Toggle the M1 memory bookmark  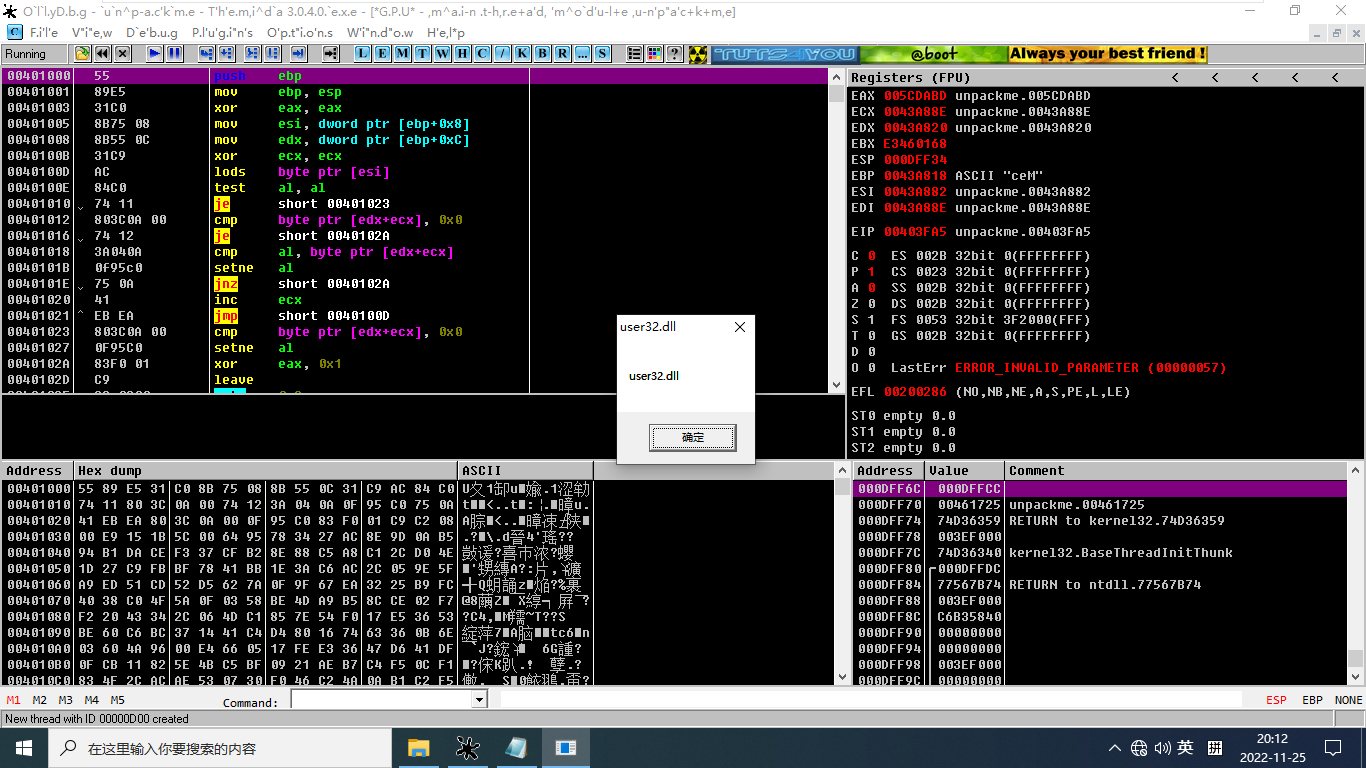[14, 700]
